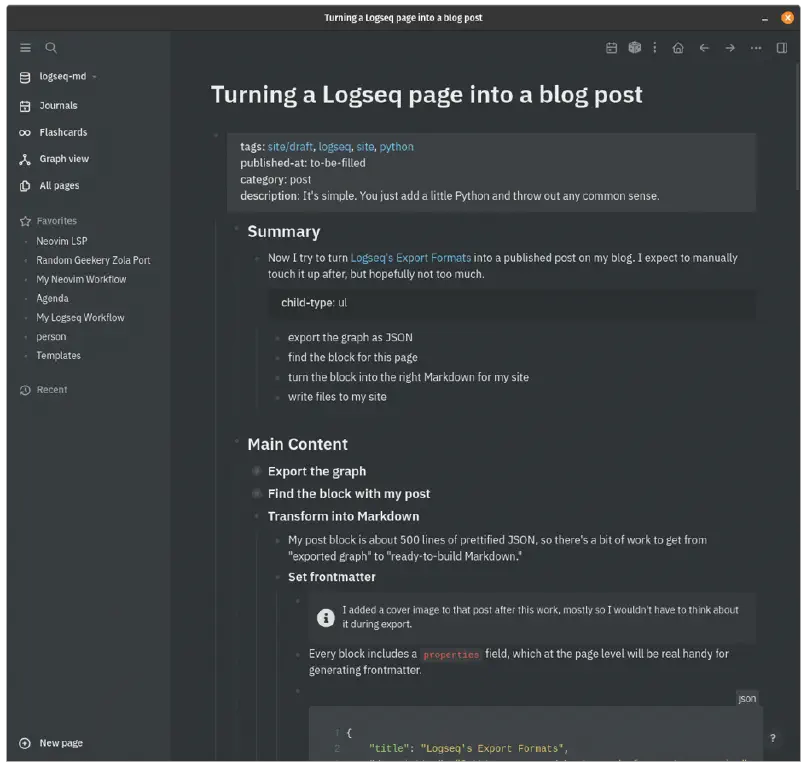Image resolution: width=807 pixels, height=768 pixels.
Task: Click the Recent clock icon
Action: 25,390
